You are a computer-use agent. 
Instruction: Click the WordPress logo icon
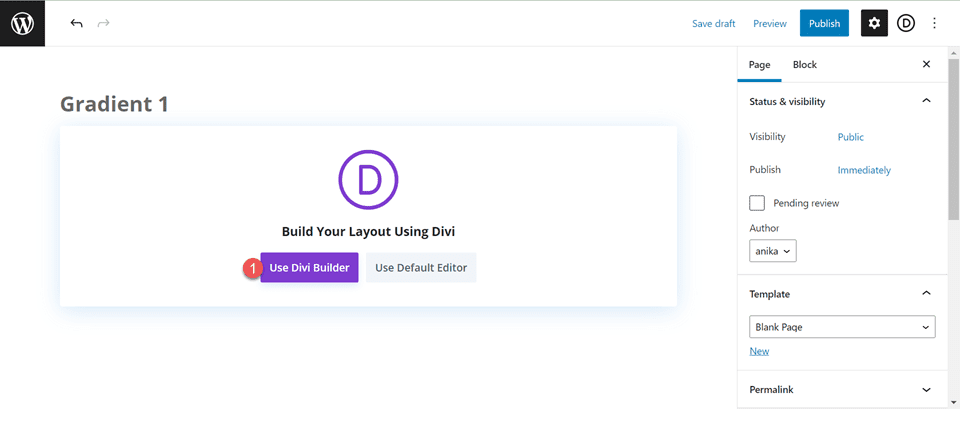[22, 23]
